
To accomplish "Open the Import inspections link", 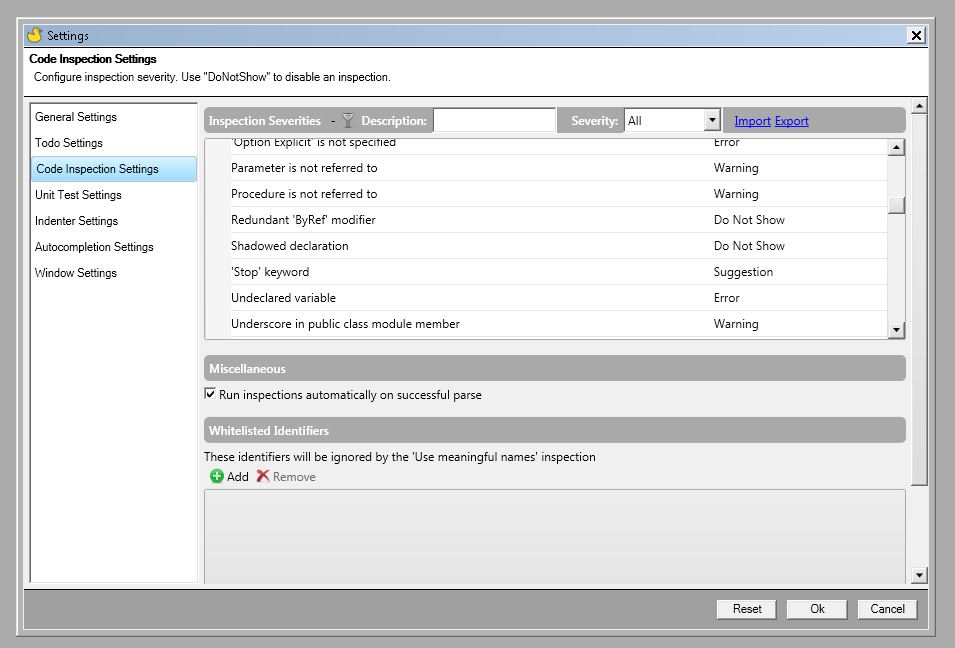I will tap(751, 120).
